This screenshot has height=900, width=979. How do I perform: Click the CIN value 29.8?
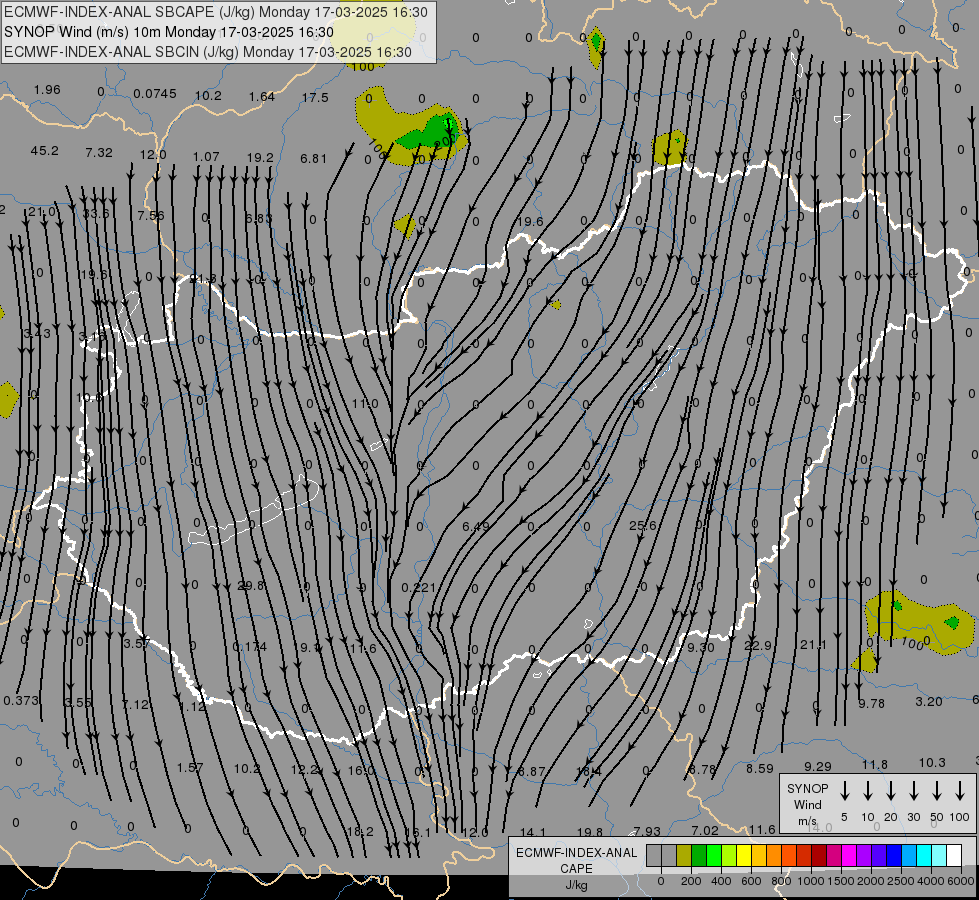point(251,585)
